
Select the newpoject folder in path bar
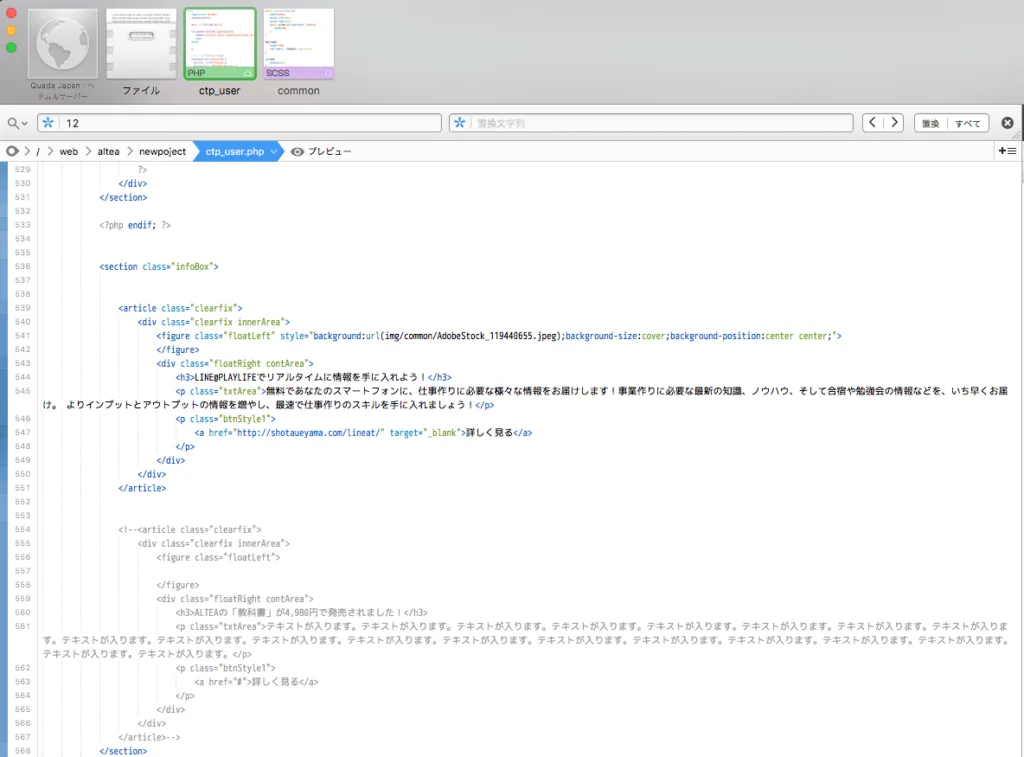pyautogui.click(x=163, y=152)
